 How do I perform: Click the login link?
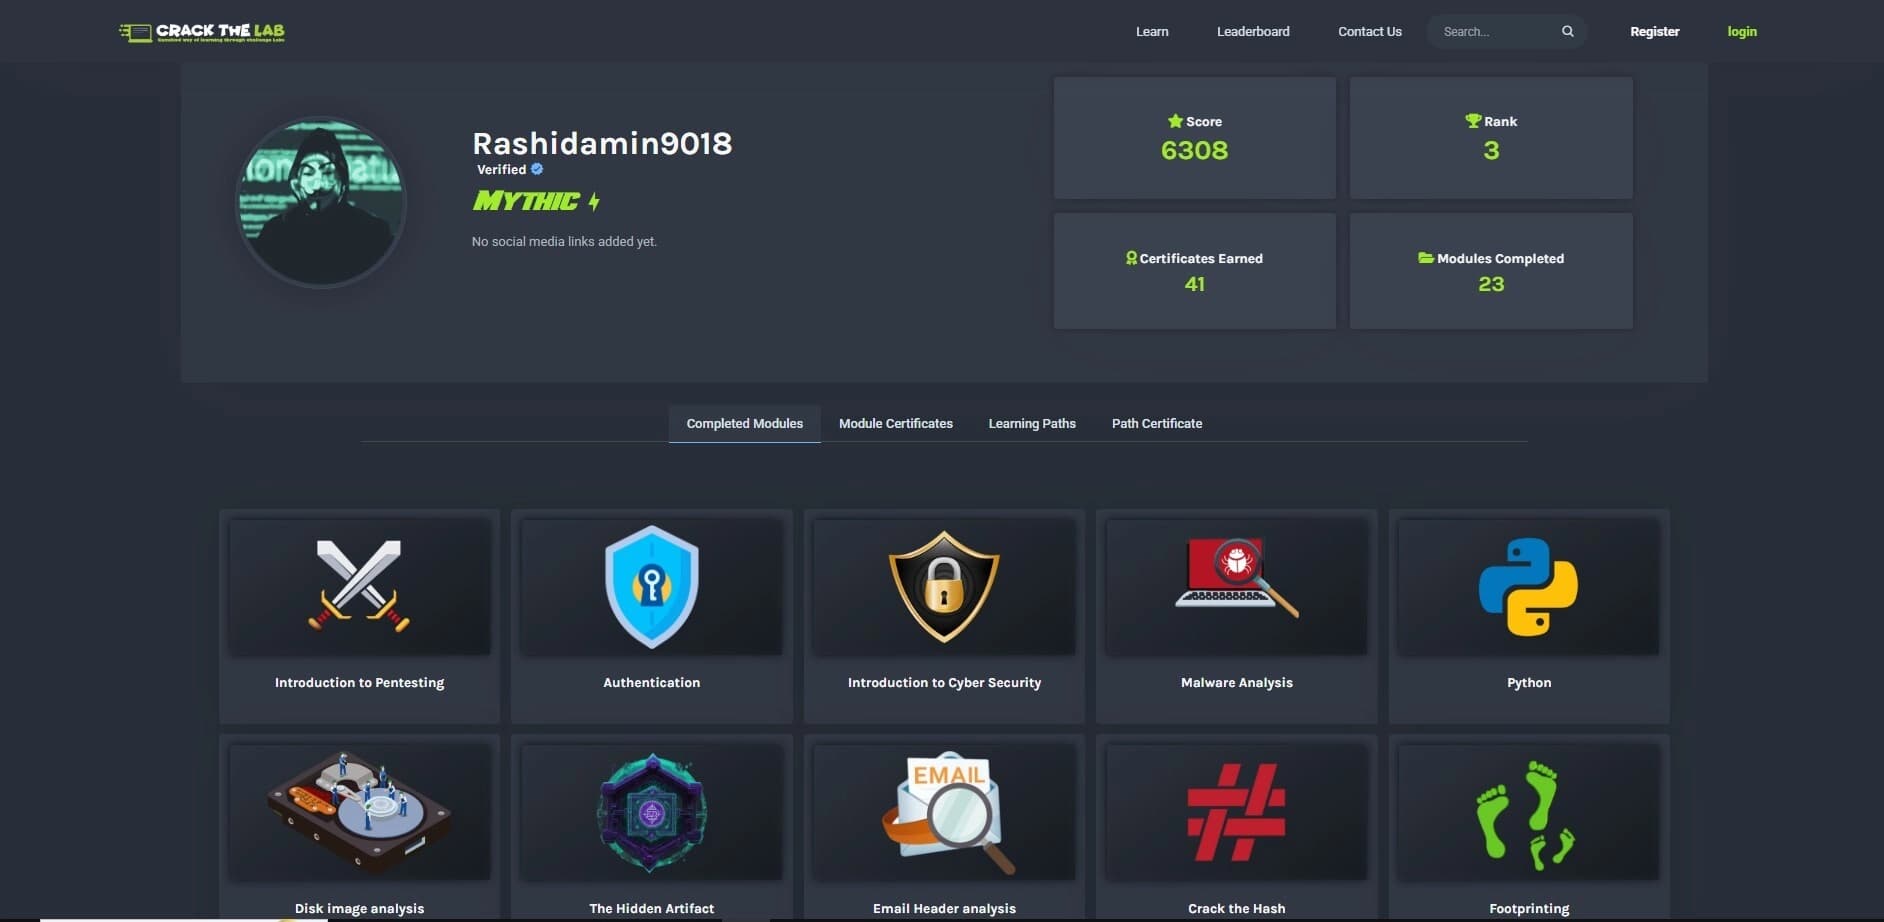(1741, 31)
